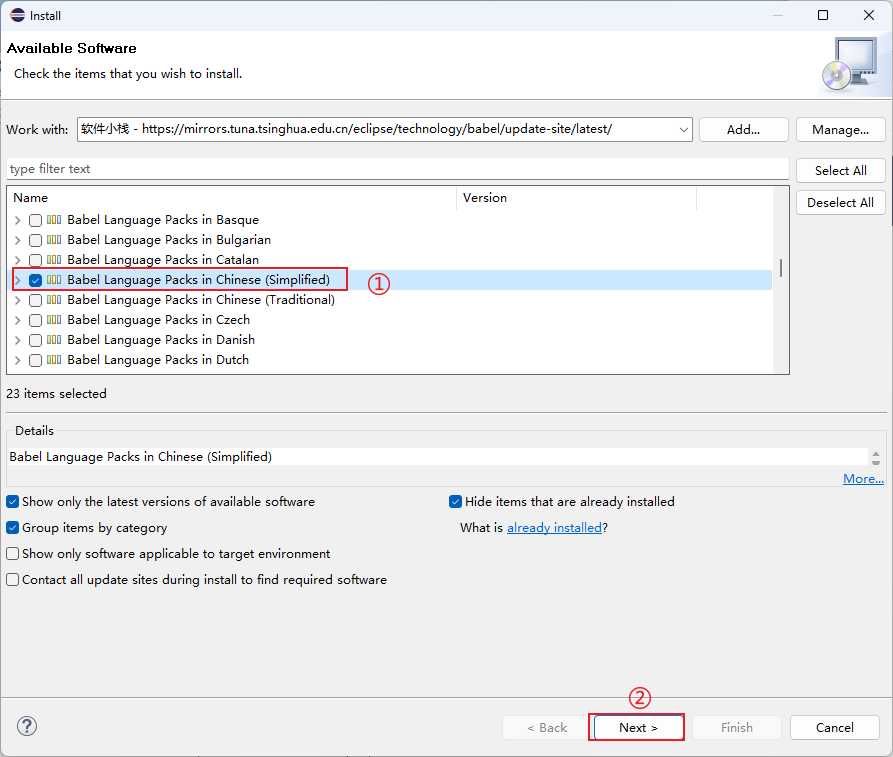Check the Dutch language pack checkbox
Screen dimensions: 893x757
[x=35, y=360]
